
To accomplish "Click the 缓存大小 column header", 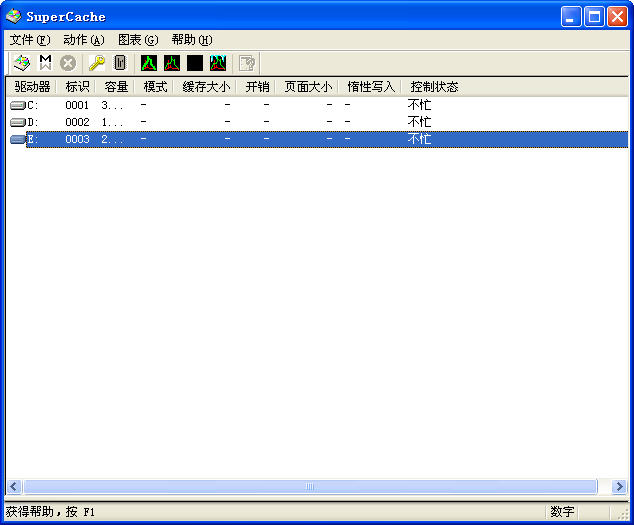I will tap(206, 87).
